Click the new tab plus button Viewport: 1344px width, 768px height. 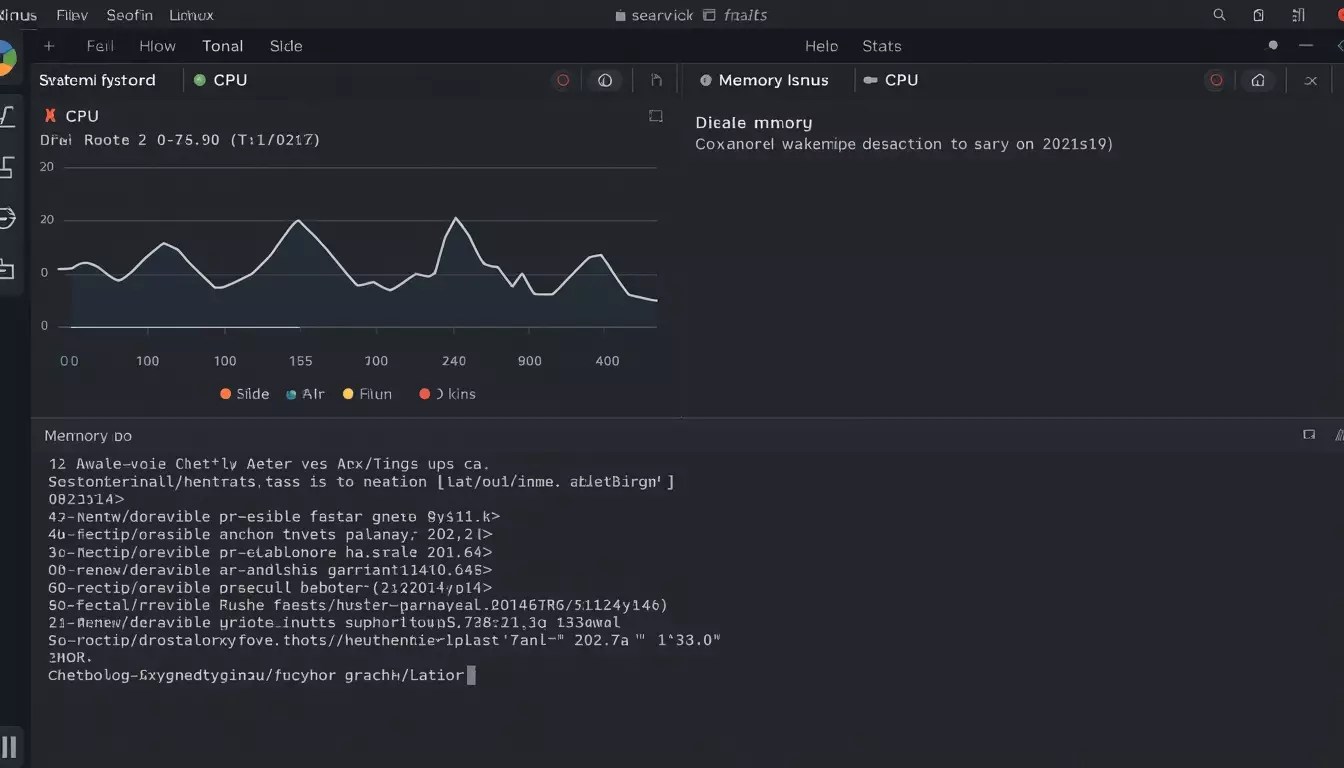48,46
